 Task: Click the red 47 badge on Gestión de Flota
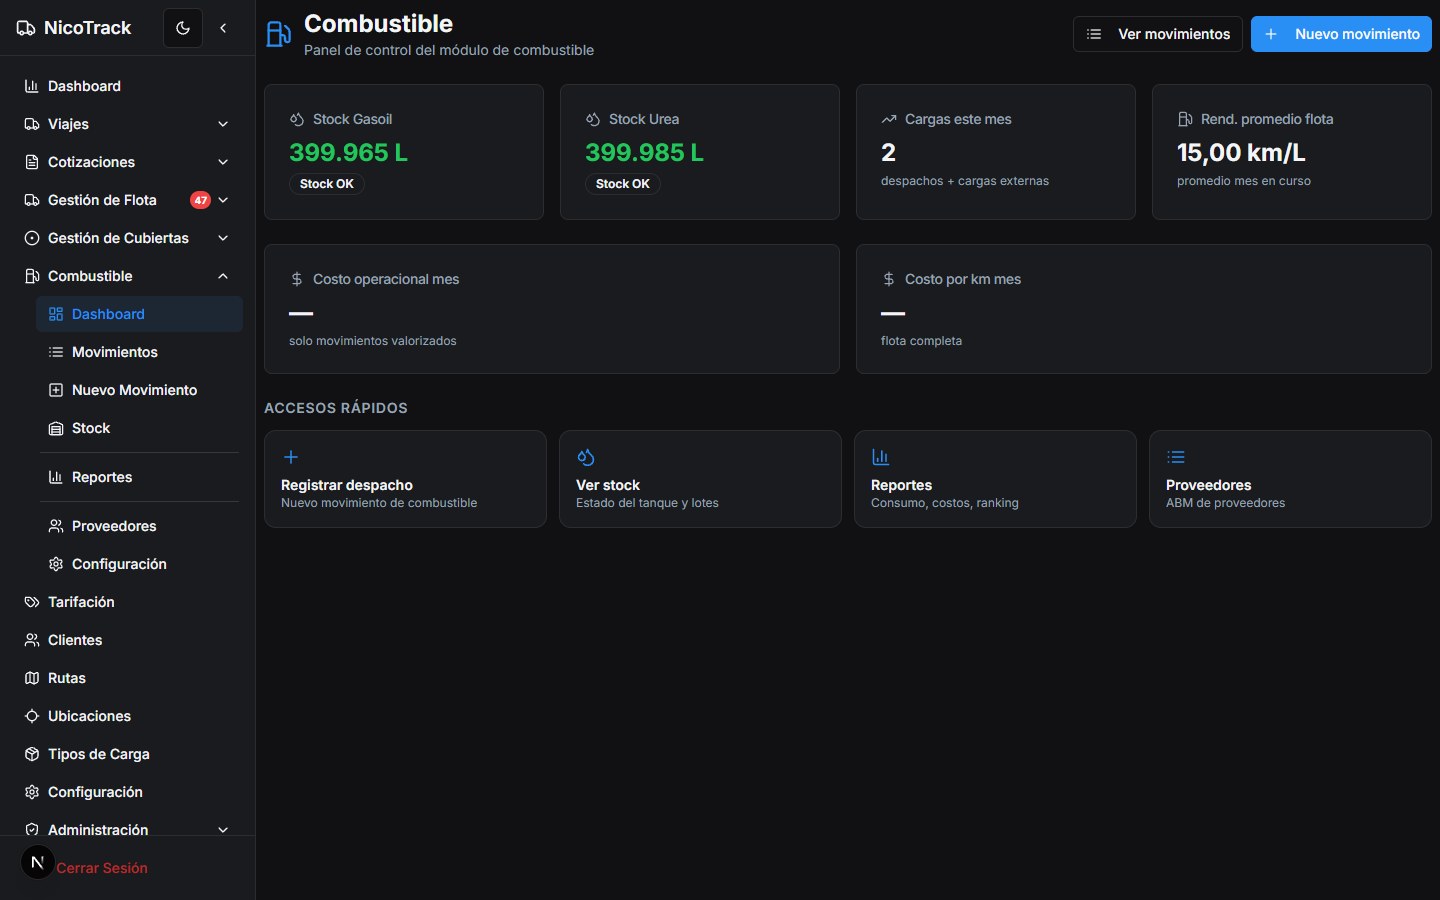[x=200, y=200]
